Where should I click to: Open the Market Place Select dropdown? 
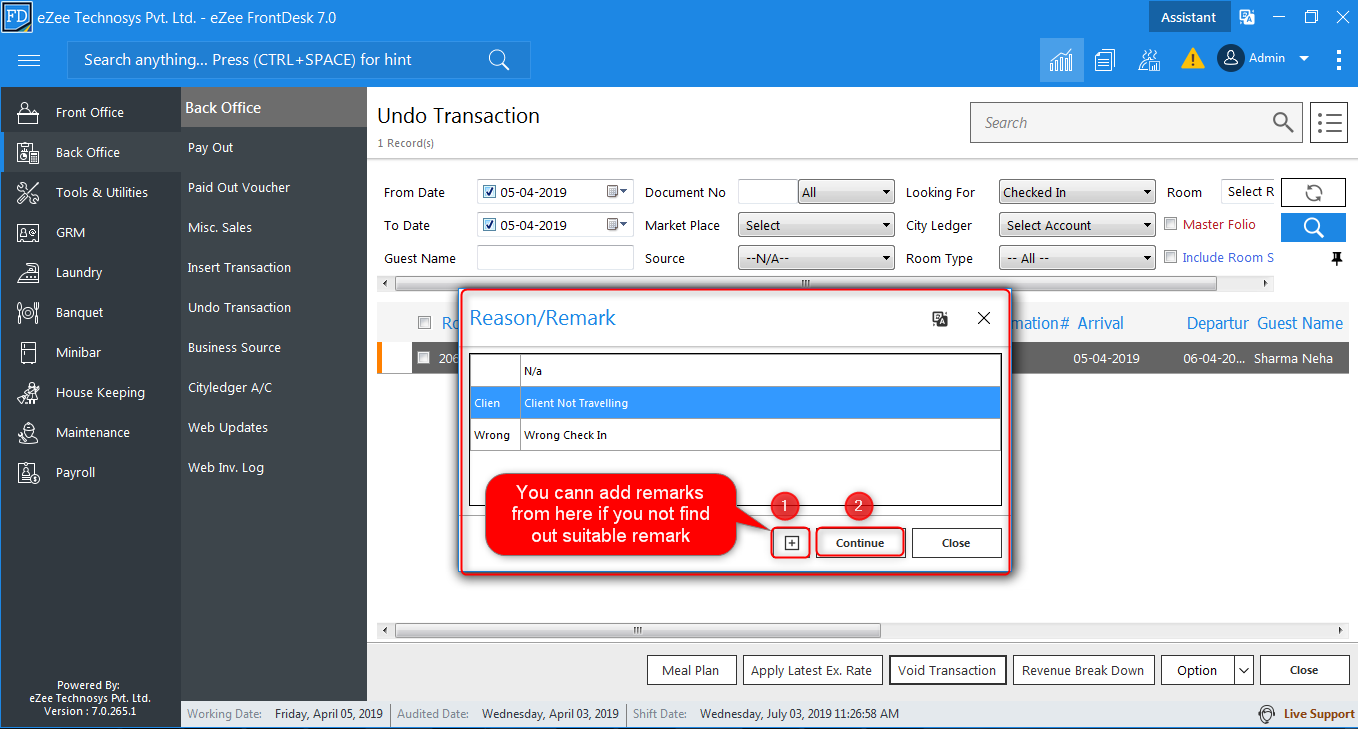(x=816, y=225)
